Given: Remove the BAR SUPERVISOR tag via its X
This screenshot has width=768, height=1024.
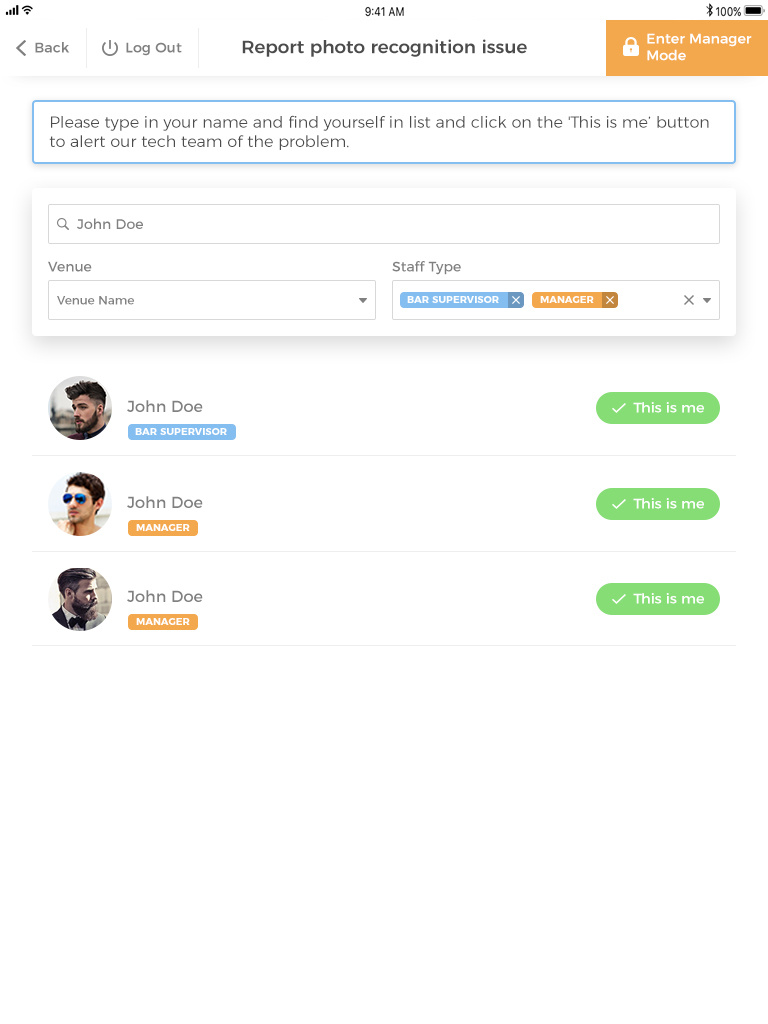Looking at the screenshot, I should tap(516, 299).
